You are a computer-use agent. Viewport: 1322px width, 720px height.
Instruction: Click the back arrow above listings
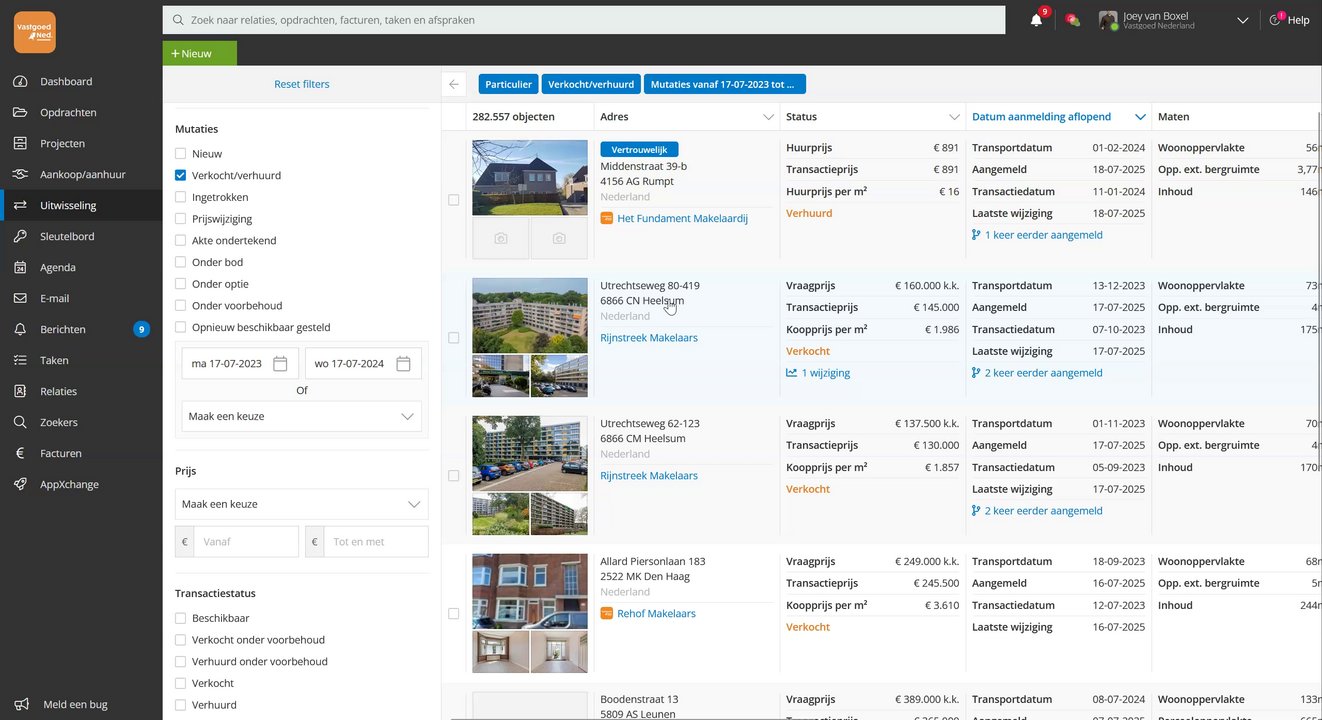[454, 85]
